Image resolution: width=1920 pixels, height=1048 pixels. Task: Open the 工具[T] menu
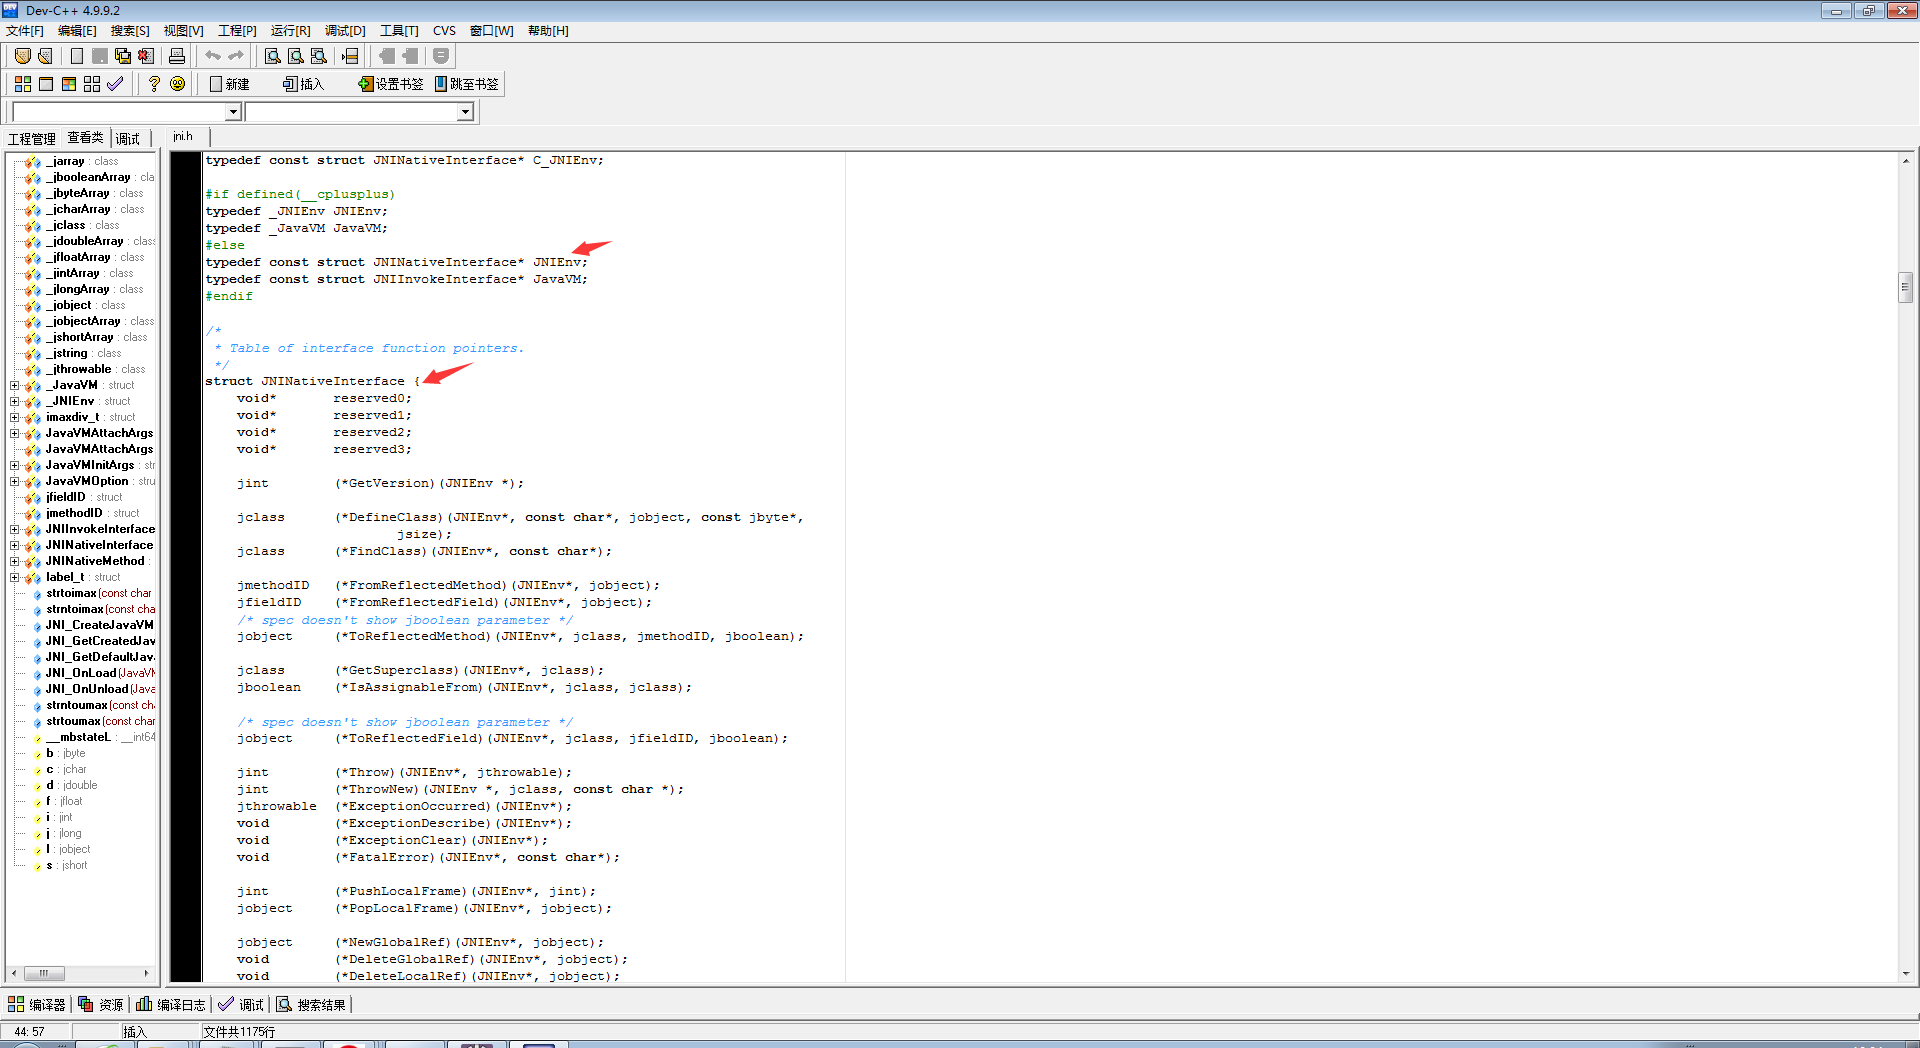click(399, 31)
